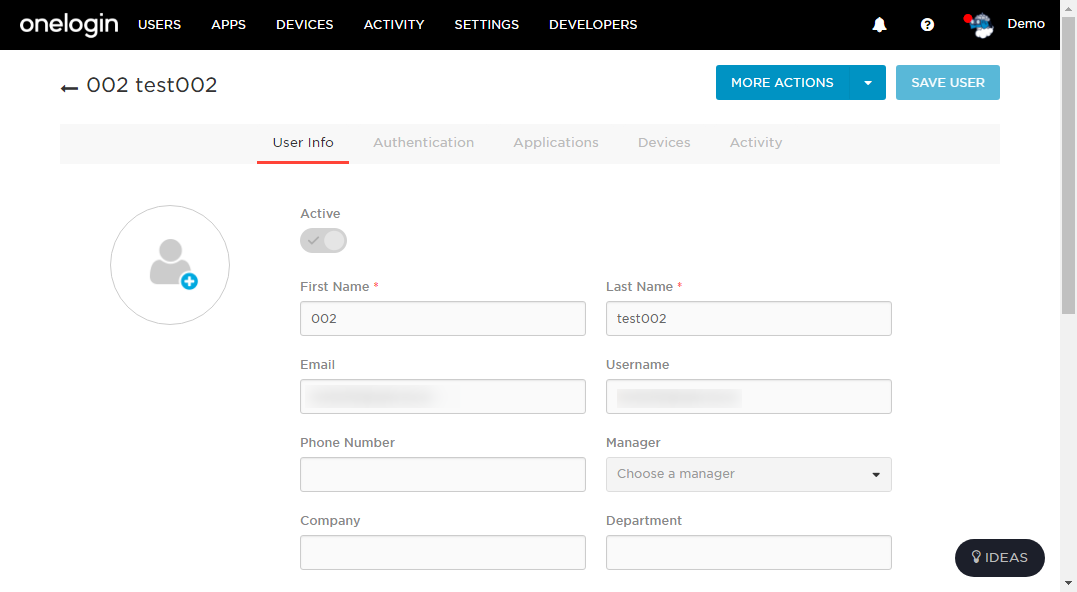Open the SETTINGS navigation menu
Screen dimensions: 1077x592
[486, 25]
